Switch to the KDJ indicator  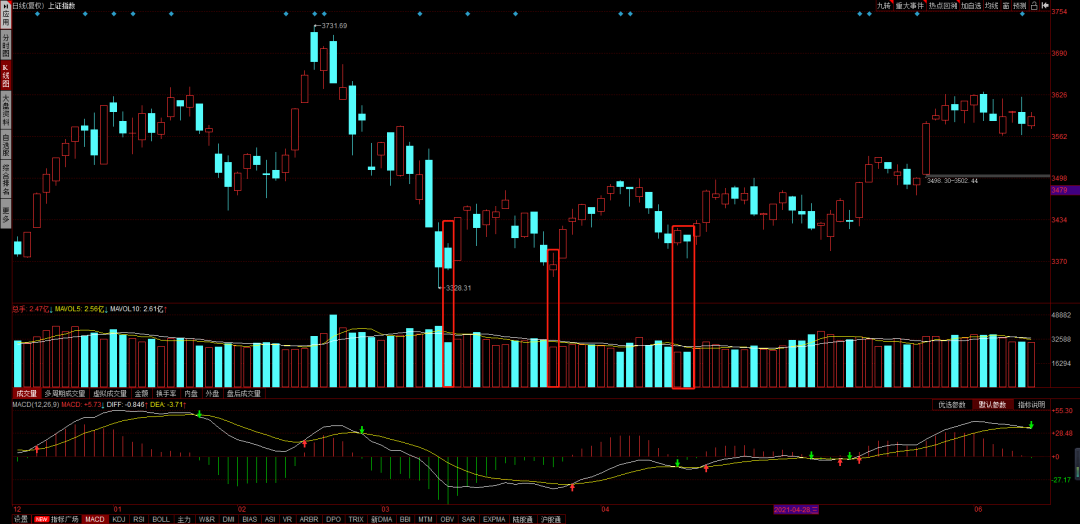click(x=119, y=519)
